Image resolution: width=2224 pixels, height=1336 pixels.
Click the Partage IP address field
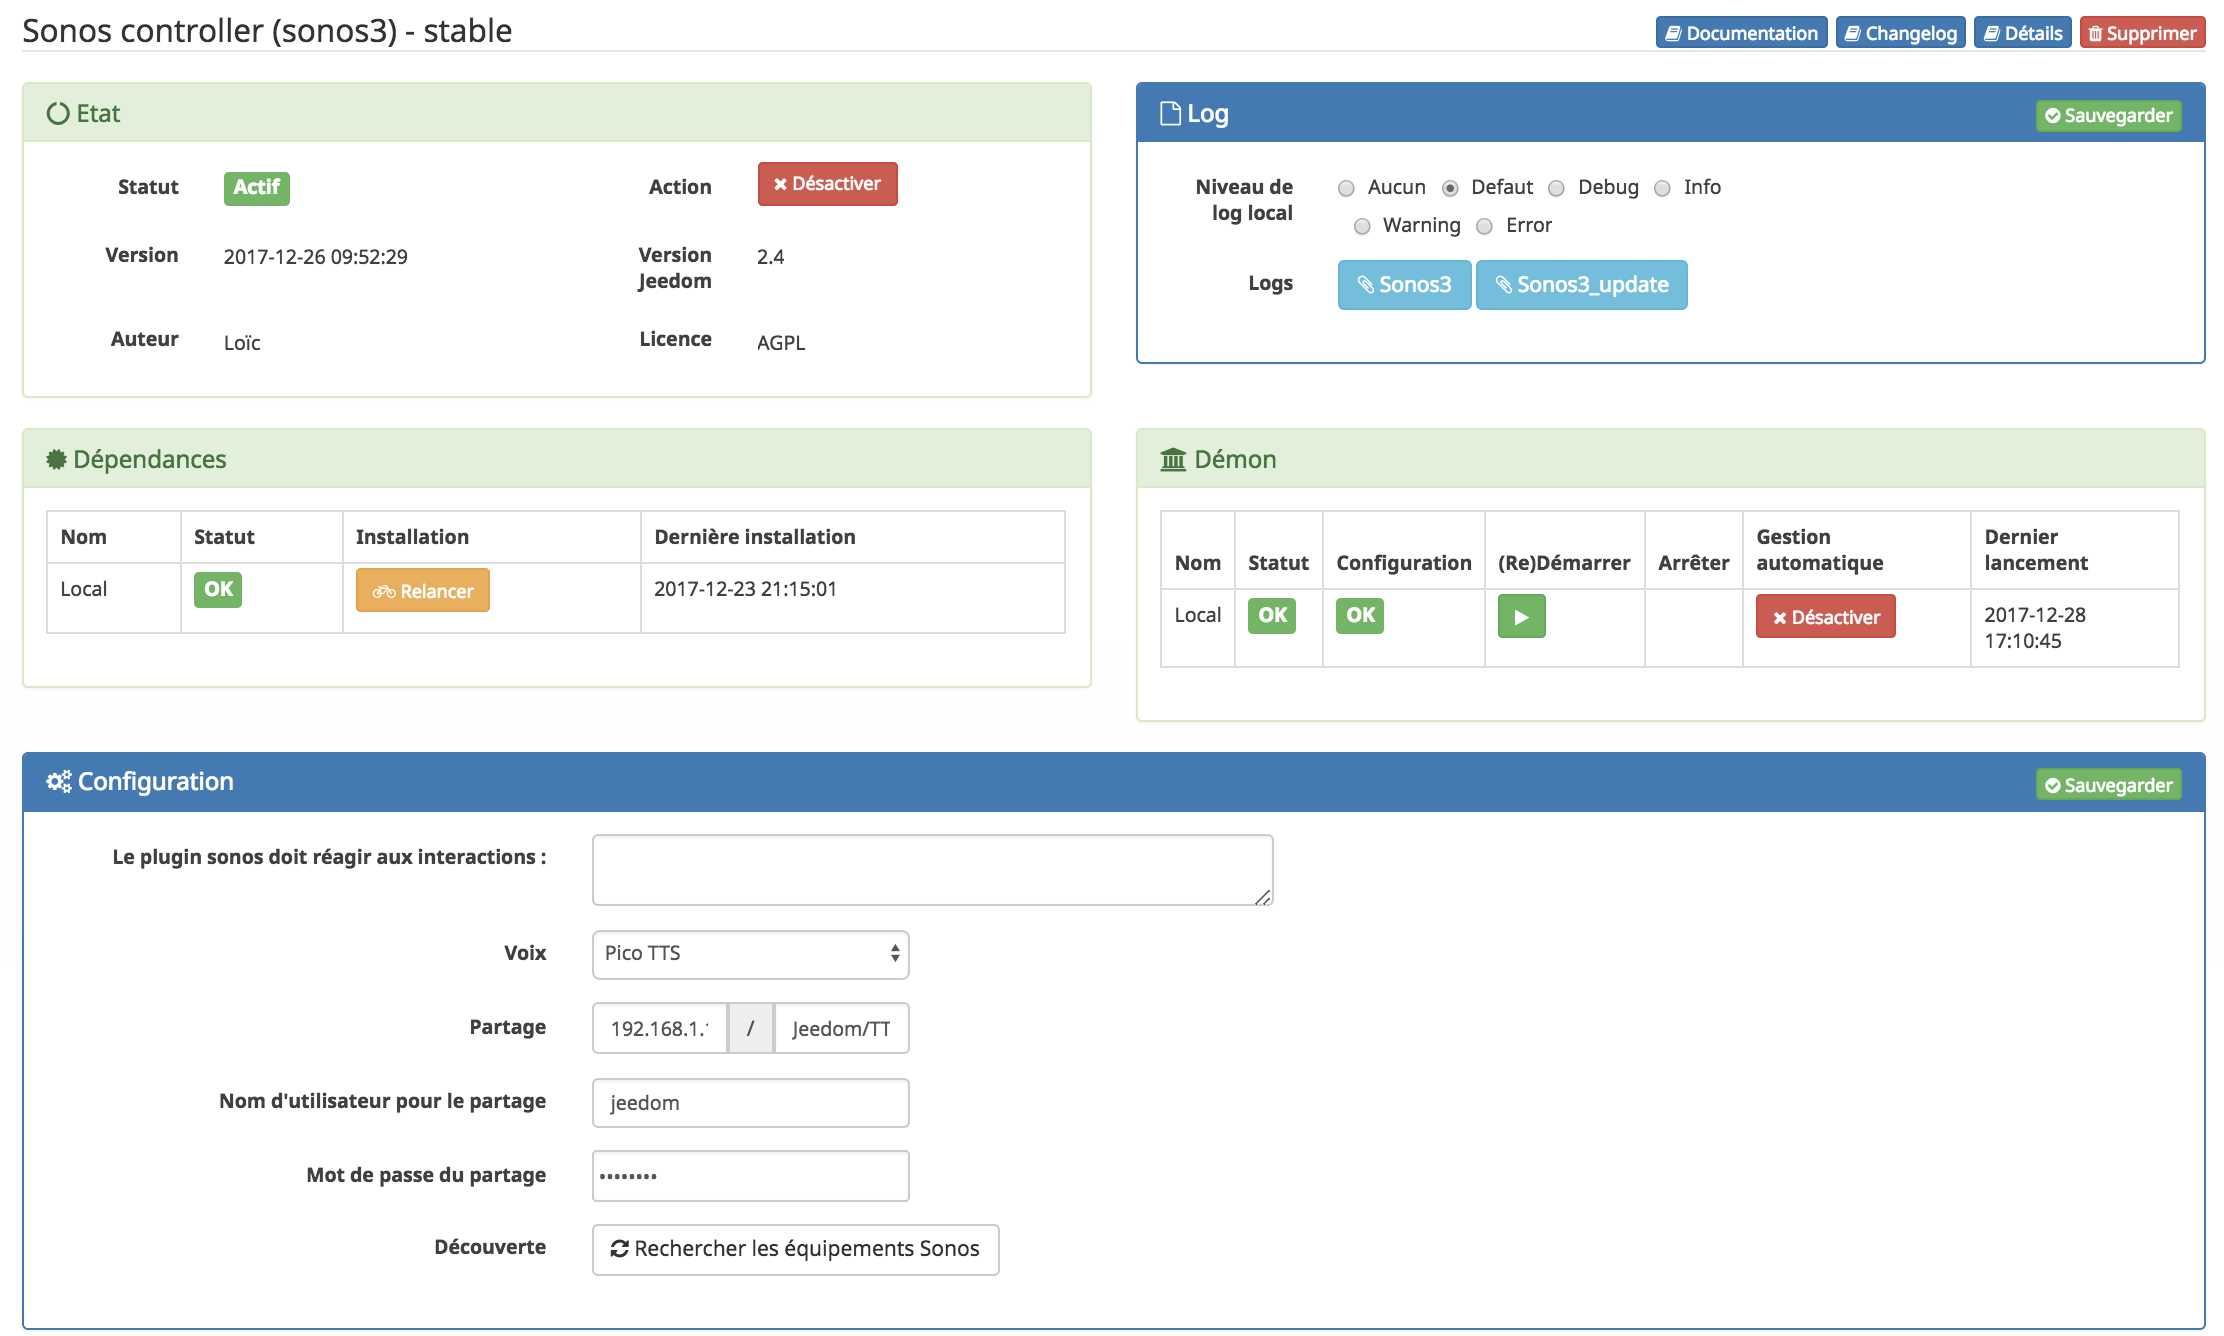click(660, 1028)
